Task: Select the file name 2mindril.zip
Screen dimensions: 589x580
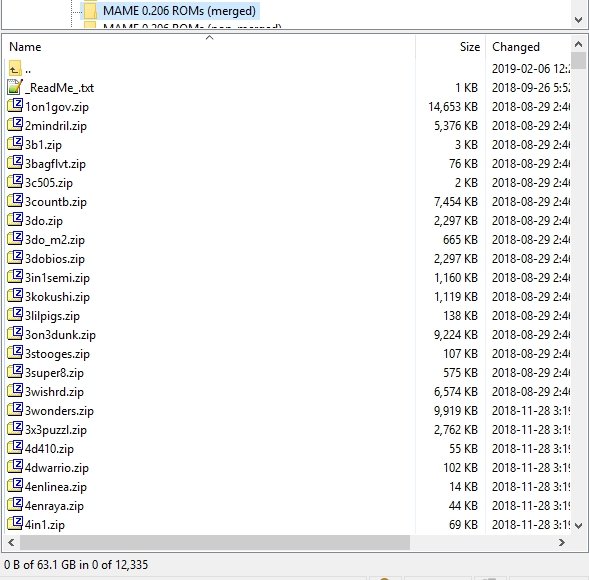Action: [56, 126]
